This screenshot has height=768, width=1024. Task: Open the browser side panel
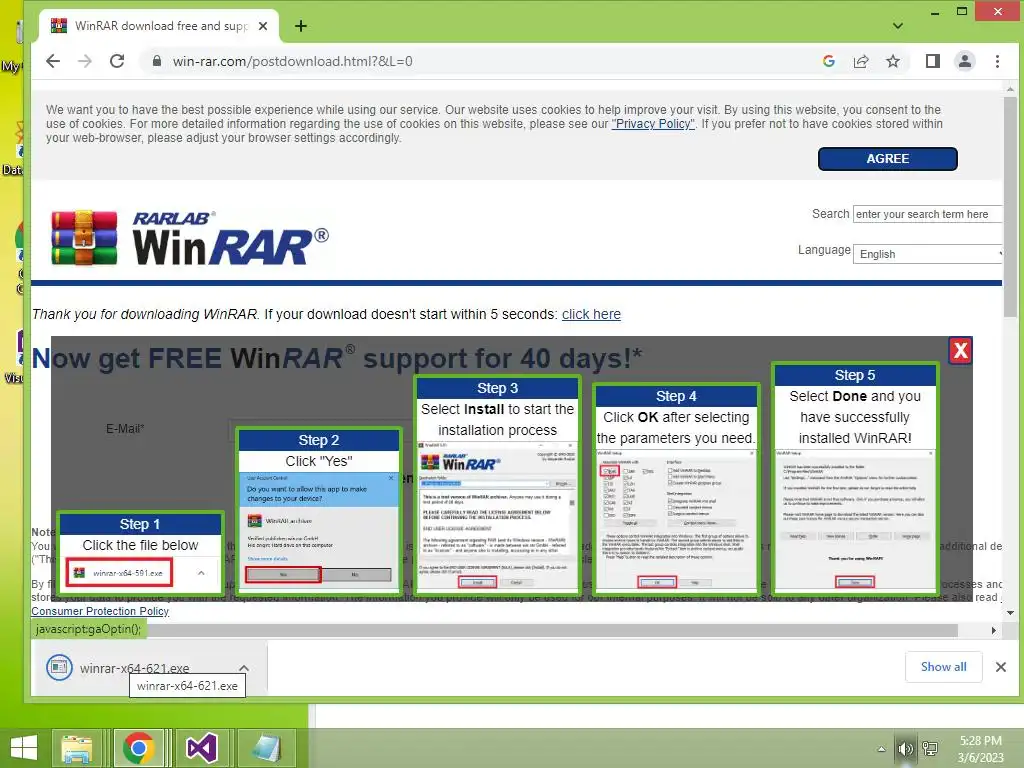(x=933, y=61)
